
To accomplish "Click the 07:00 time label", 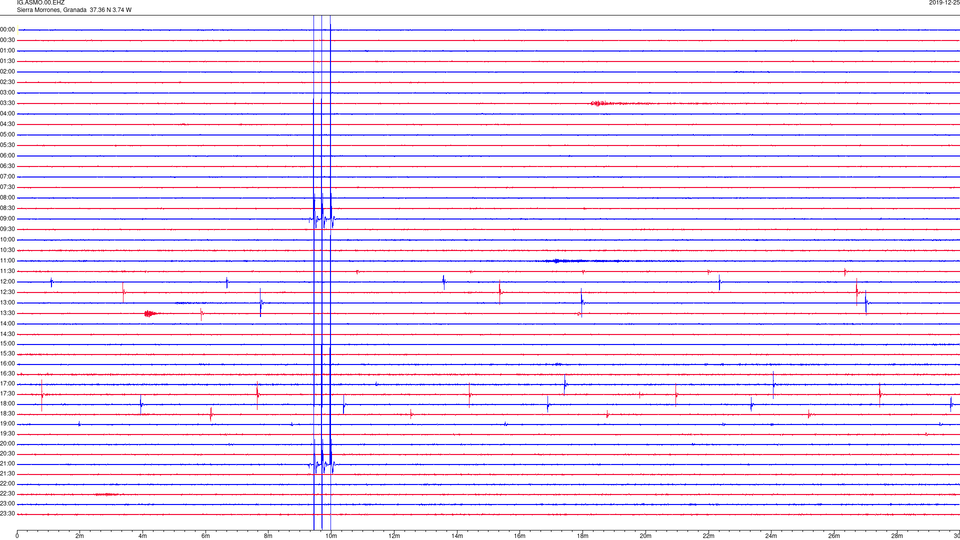I will coord(7,176).
